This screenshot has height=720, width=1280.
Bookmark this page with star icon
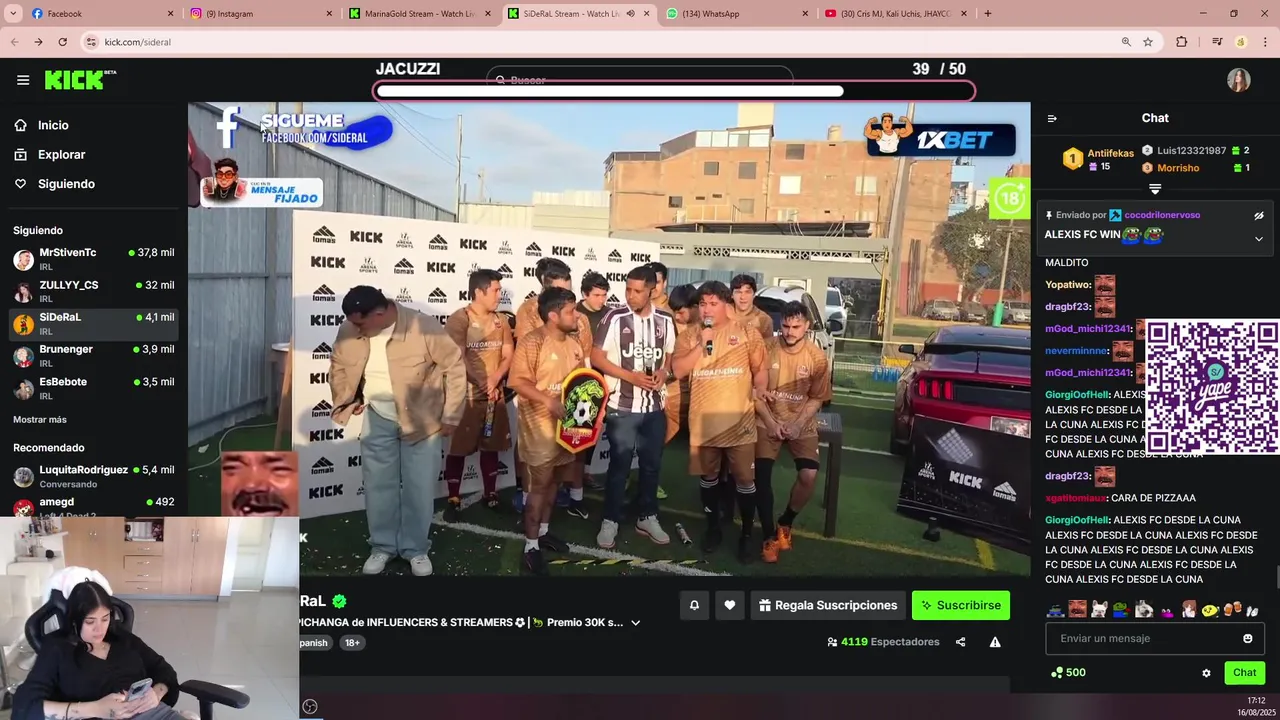1148,42
